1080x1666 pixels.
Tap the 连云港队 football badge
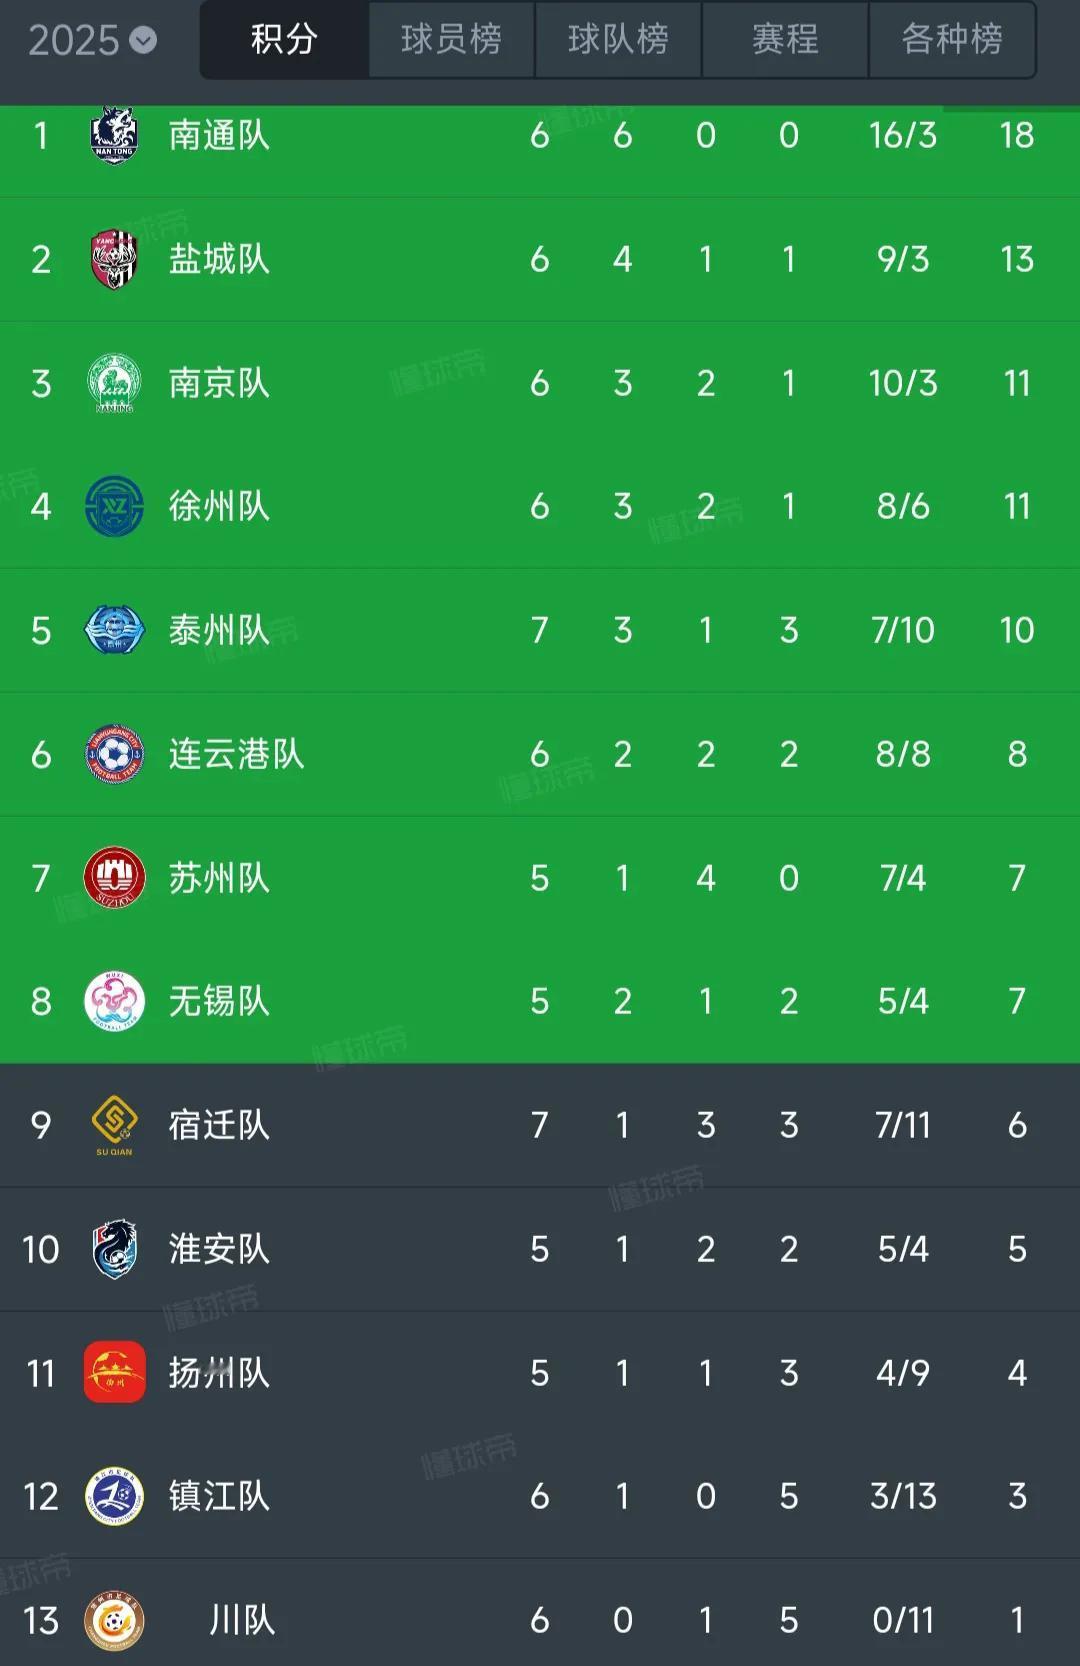(114, 754)
